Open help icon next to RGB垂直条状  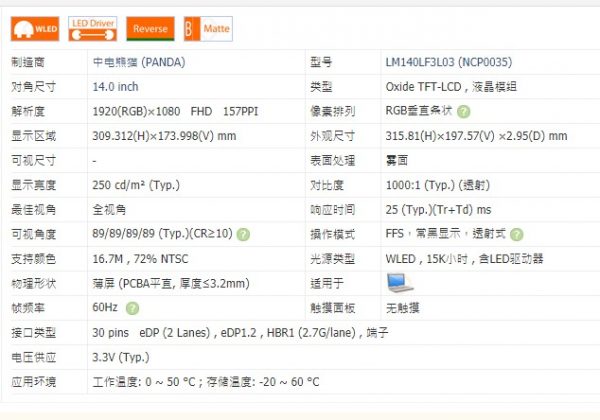coord(463,112)
